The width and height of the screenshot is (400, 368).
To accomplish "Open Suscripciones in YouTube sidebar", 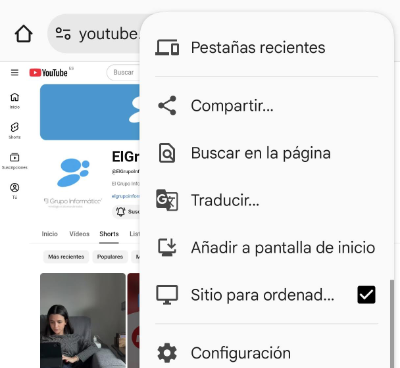I will tap(15, 161).
